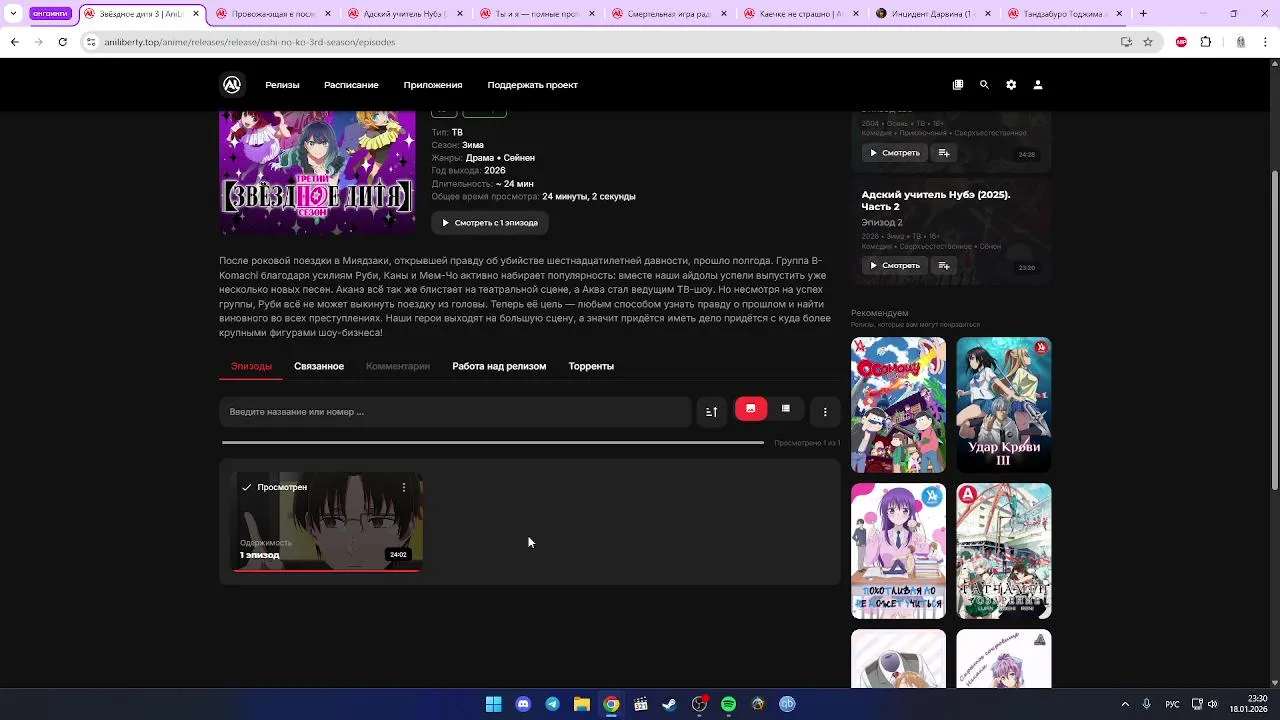Open the Приложения menu
Viewport: 1280px width, 720px height.
pos(433,85)
